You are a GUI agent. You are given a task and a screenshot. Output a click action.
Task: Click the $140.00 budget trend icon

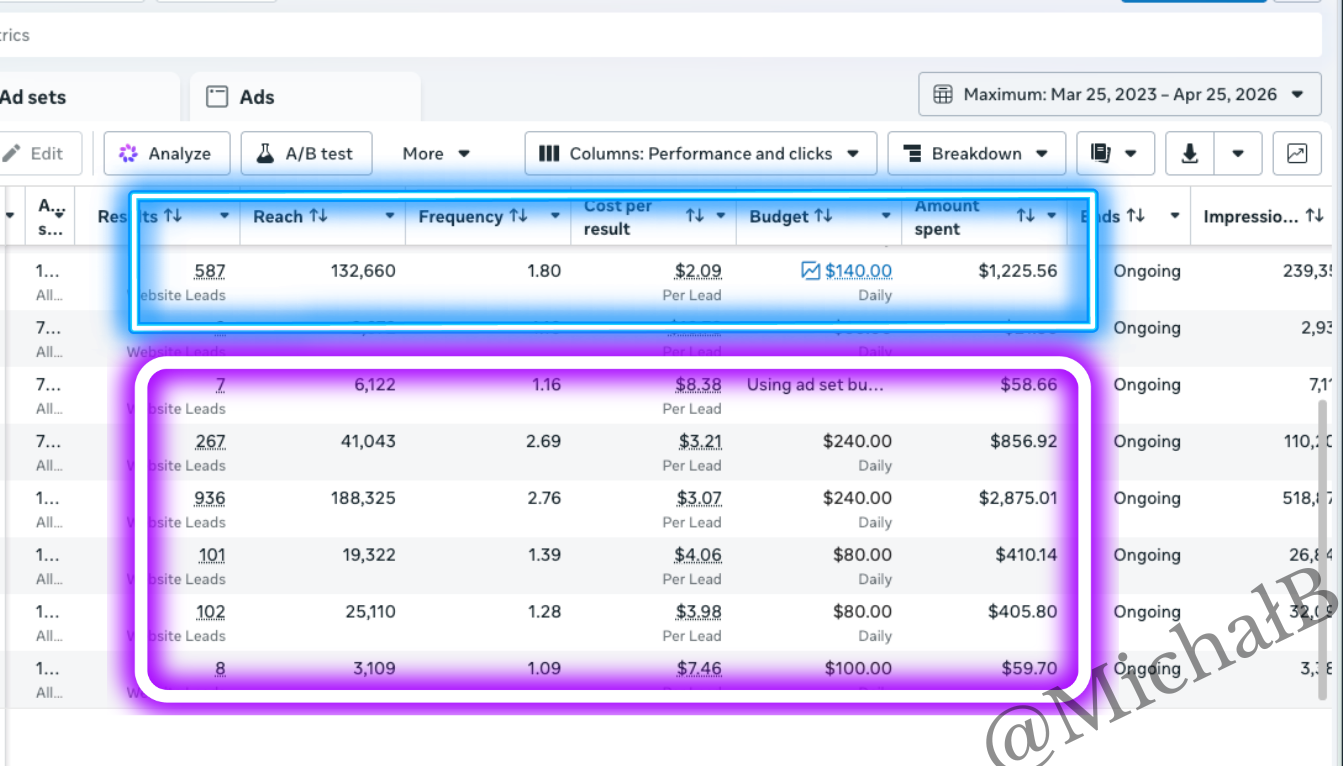point(811,271)
